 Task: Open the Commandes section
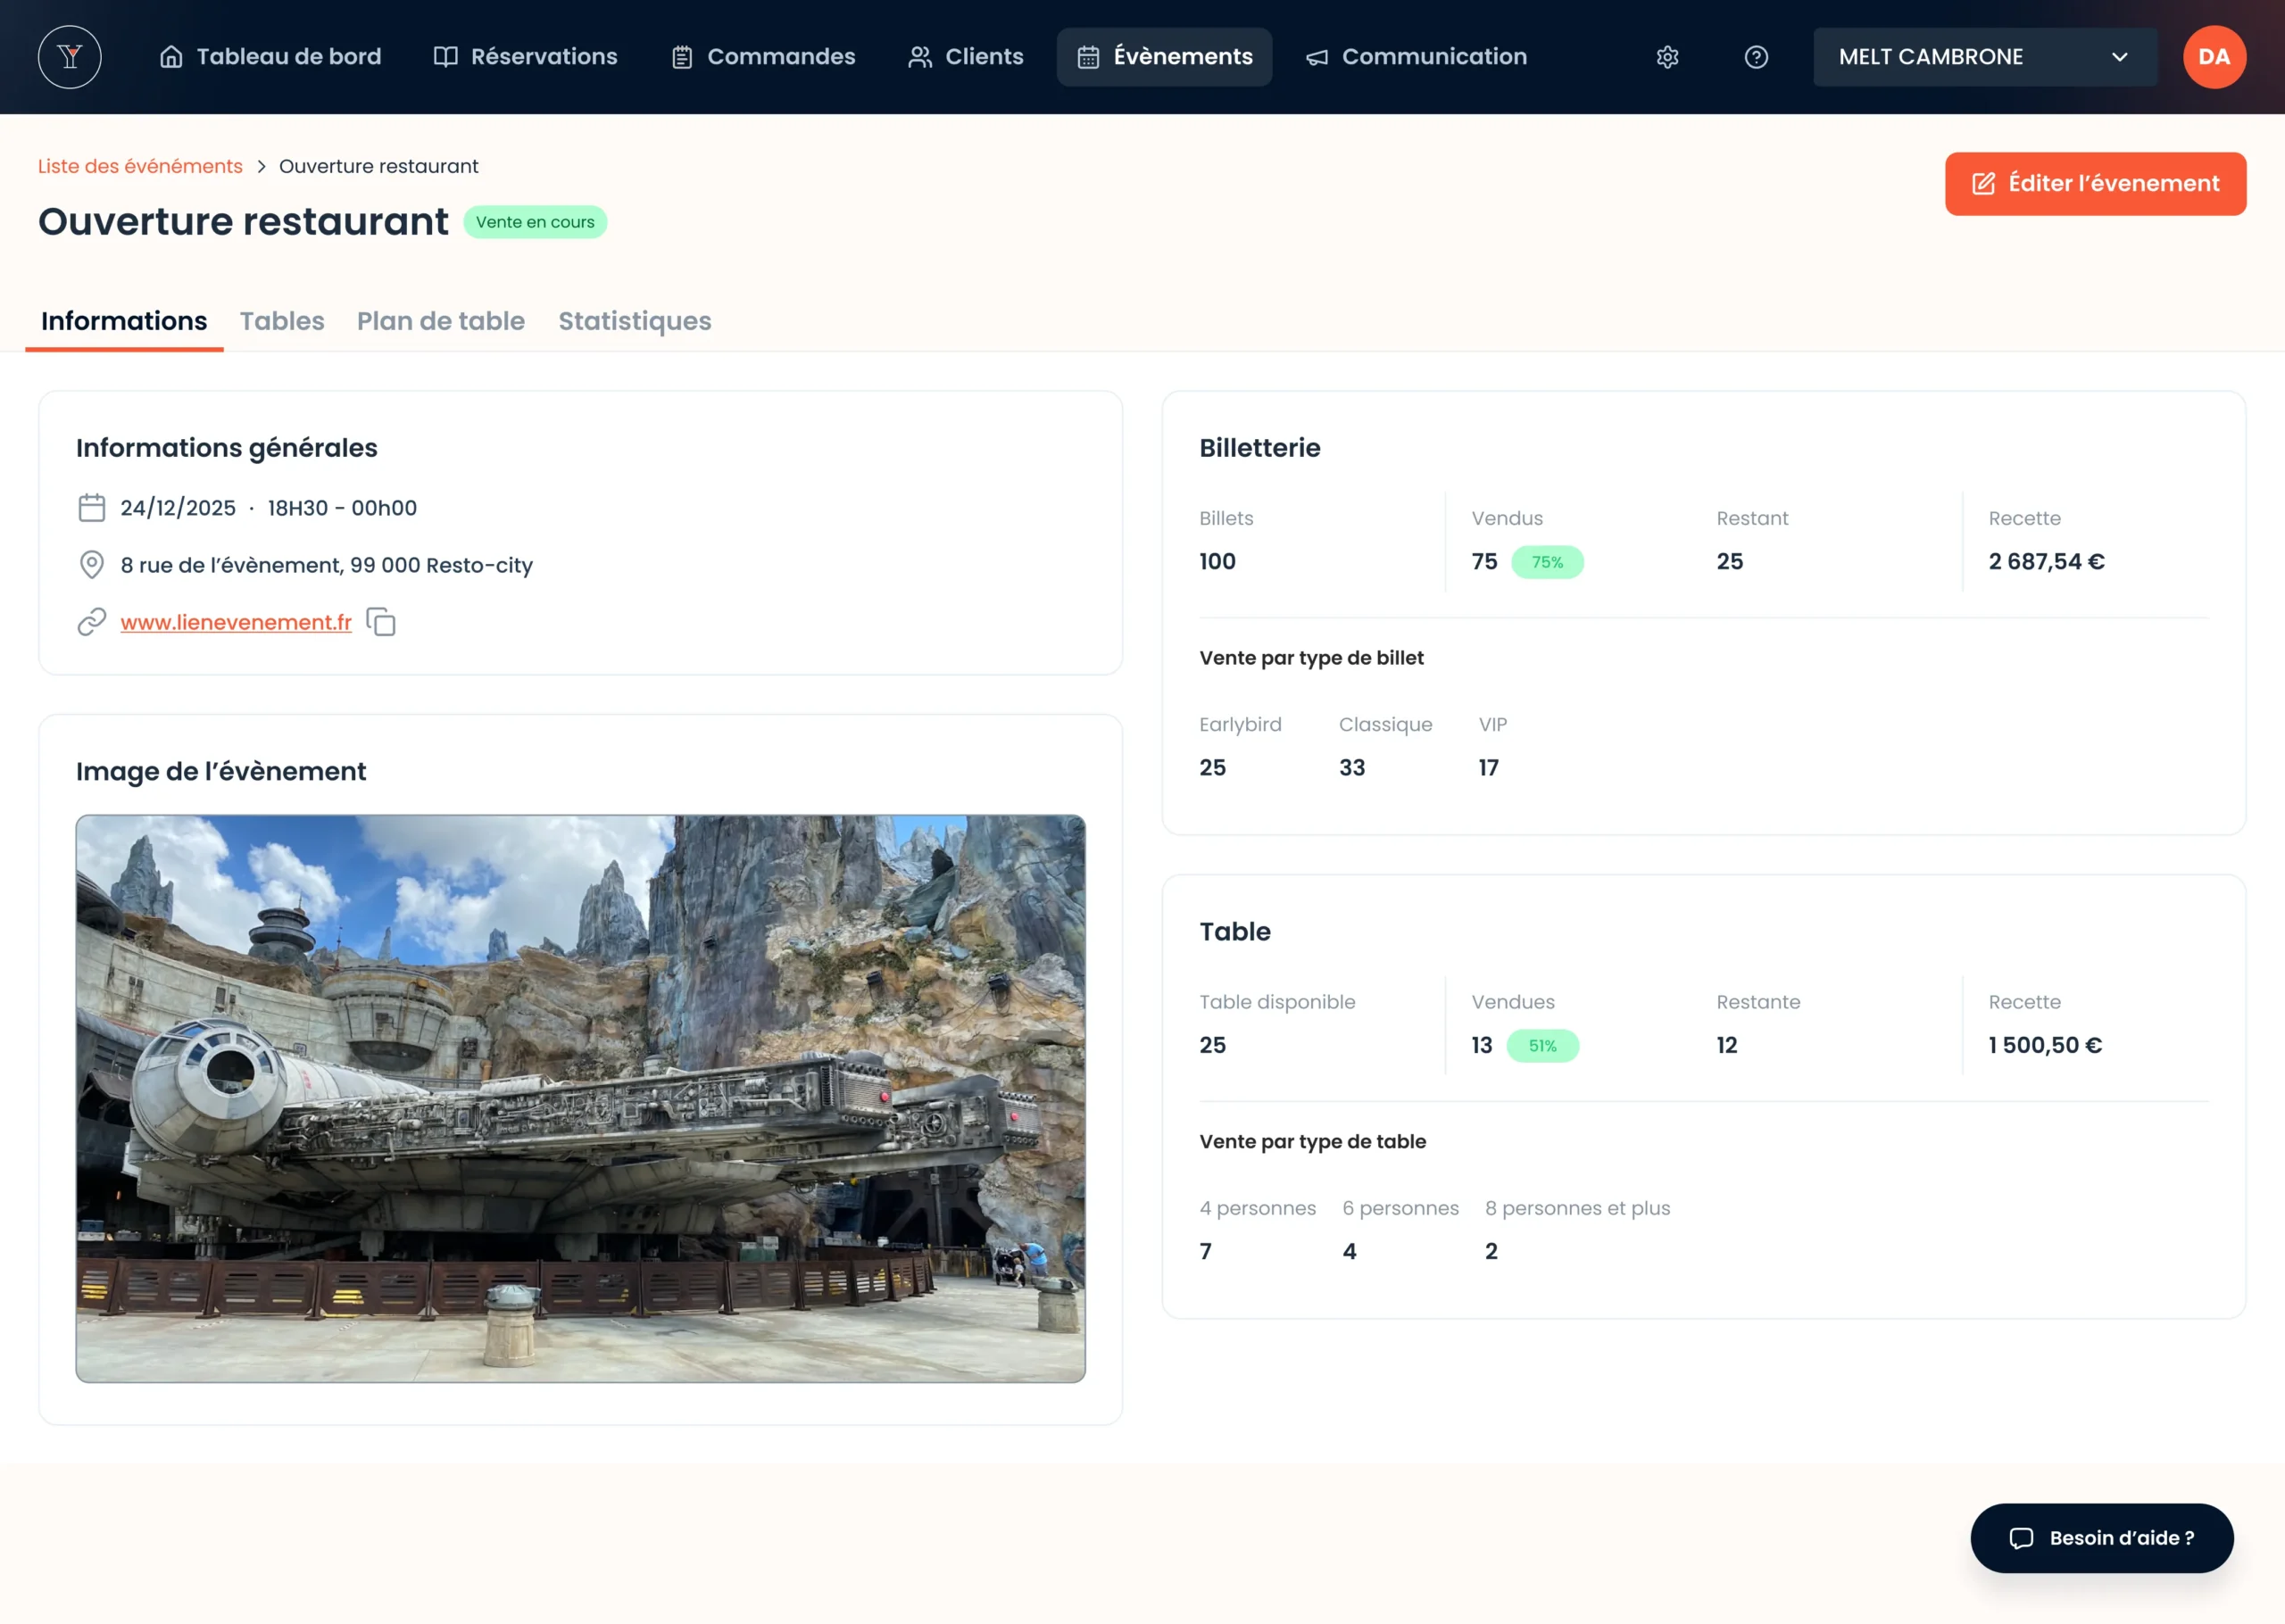click(x=763, y=57)
